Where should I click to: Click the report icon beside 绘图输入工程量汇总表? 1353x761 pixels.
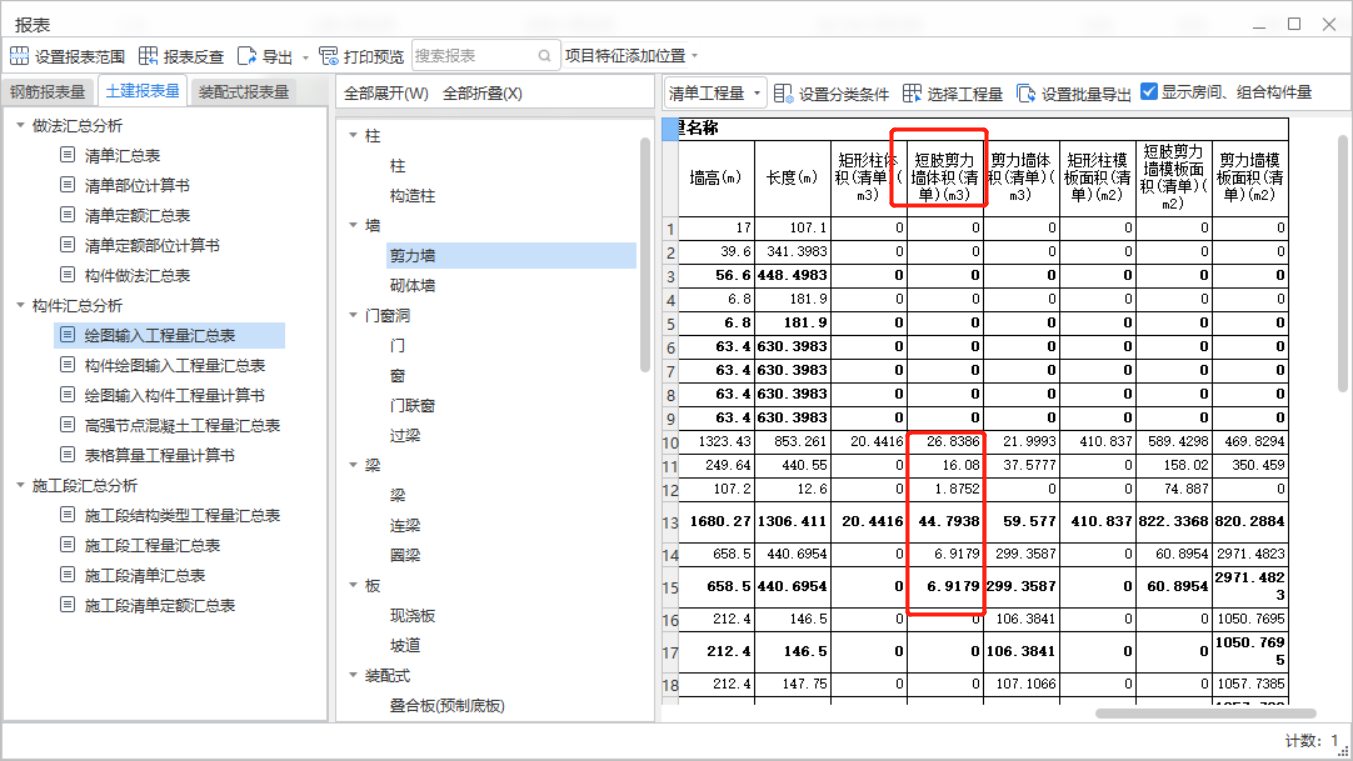[67, 335]
